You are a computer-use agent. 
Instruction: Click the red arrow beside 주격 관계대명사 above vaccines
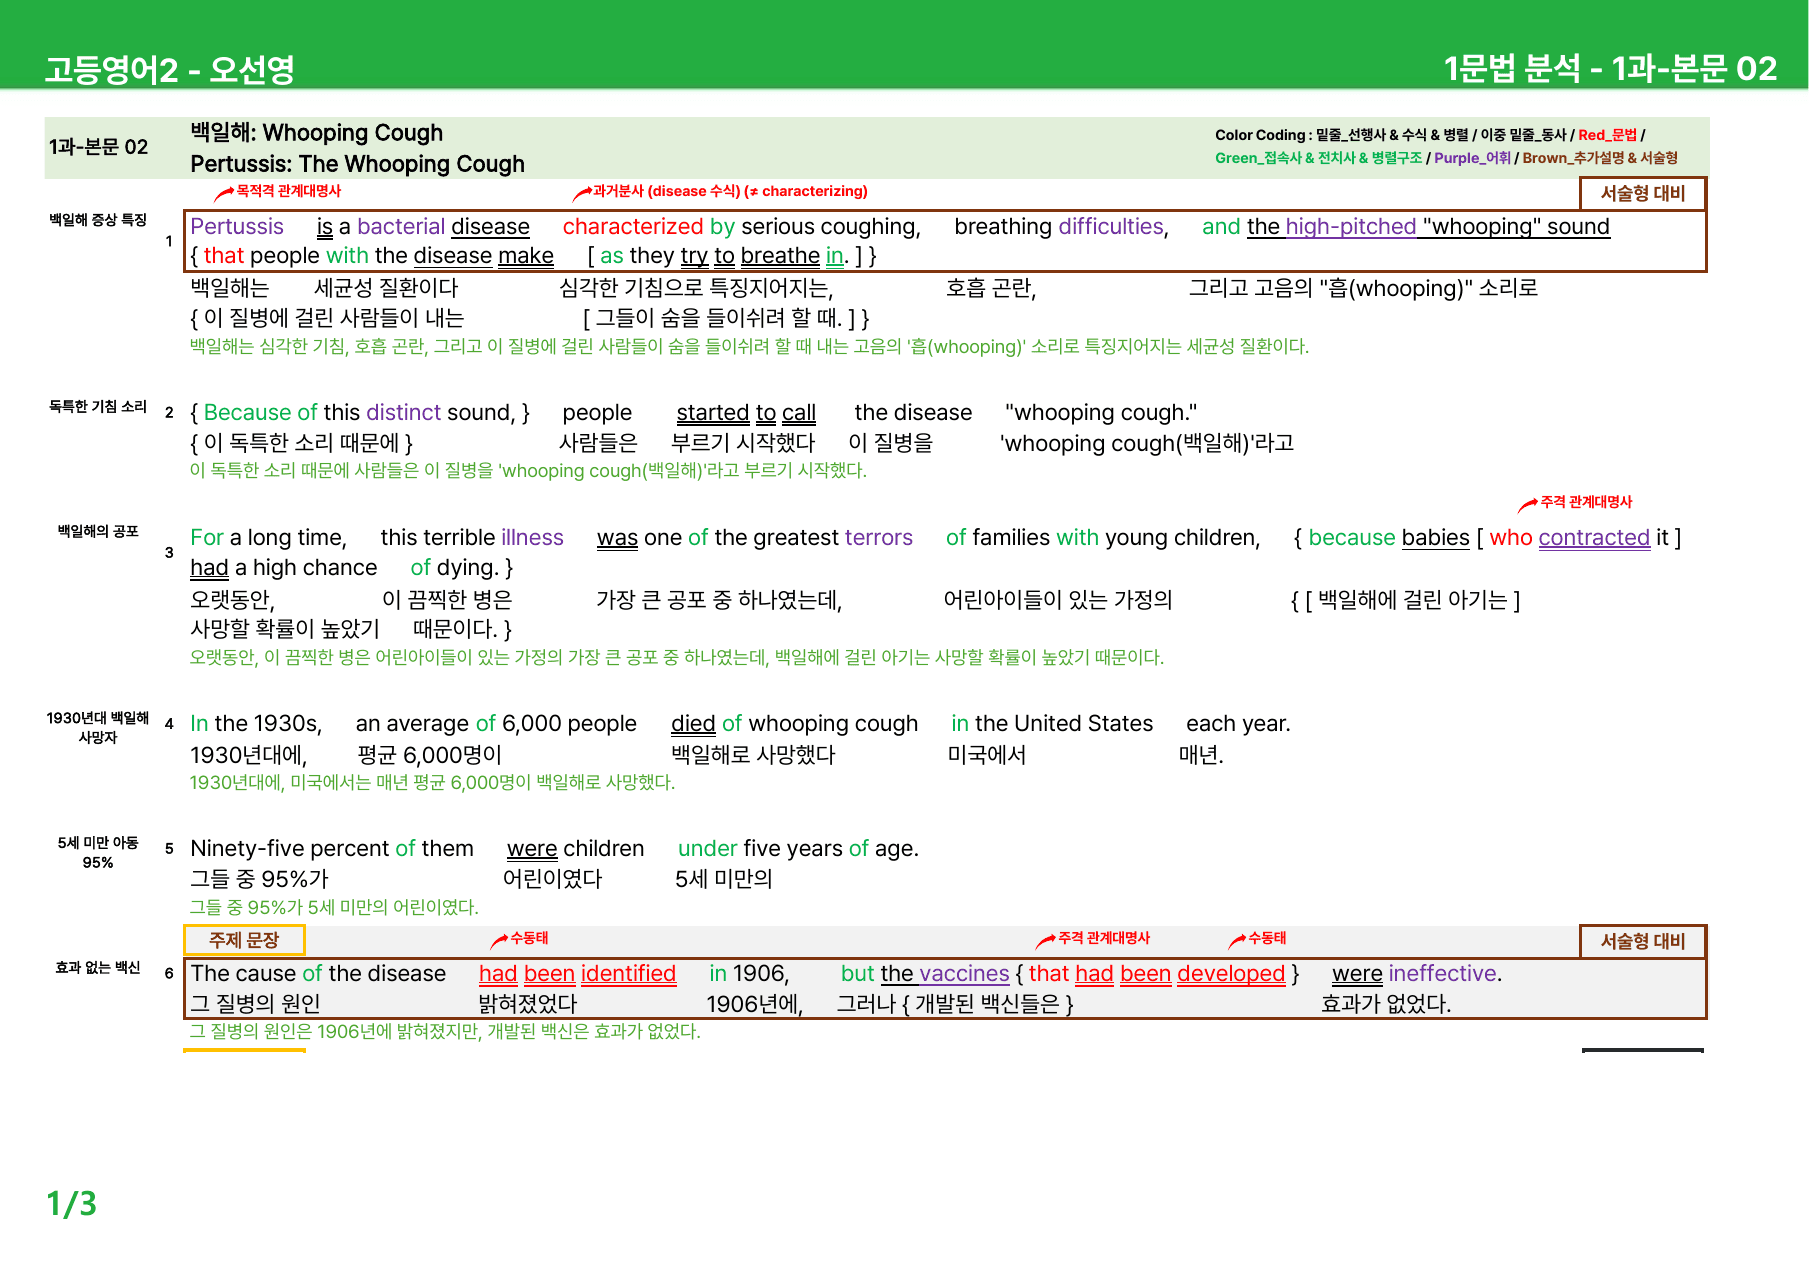(1046, 940)
